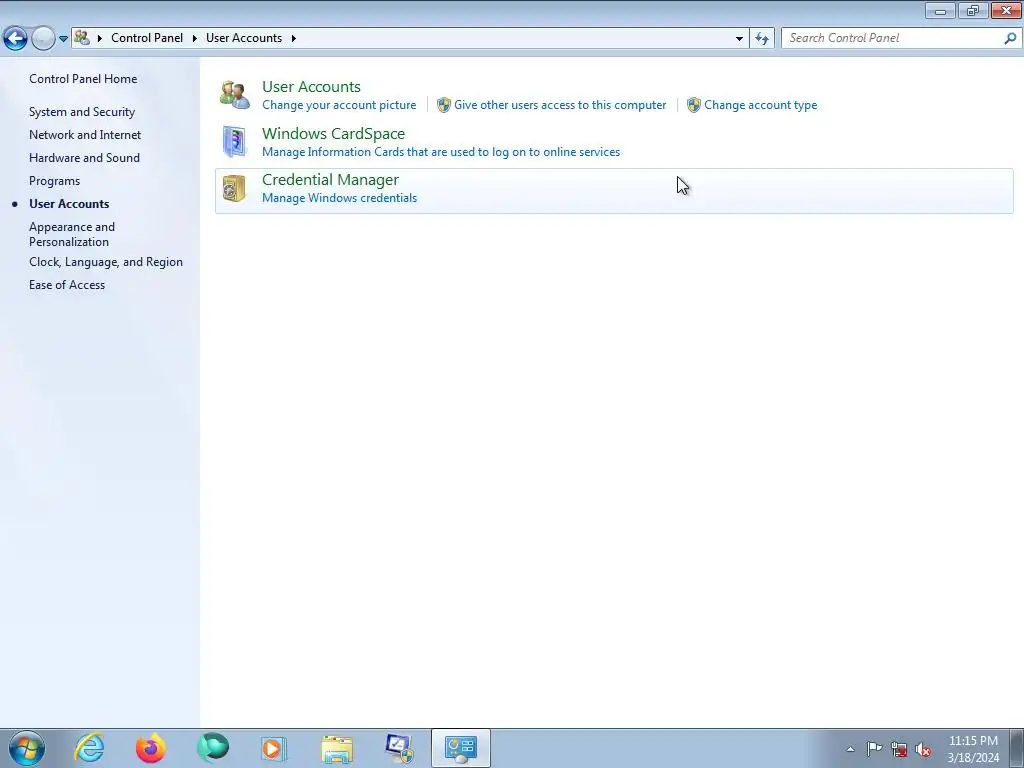Open Appearance and Personalization category

pos(72,234)
